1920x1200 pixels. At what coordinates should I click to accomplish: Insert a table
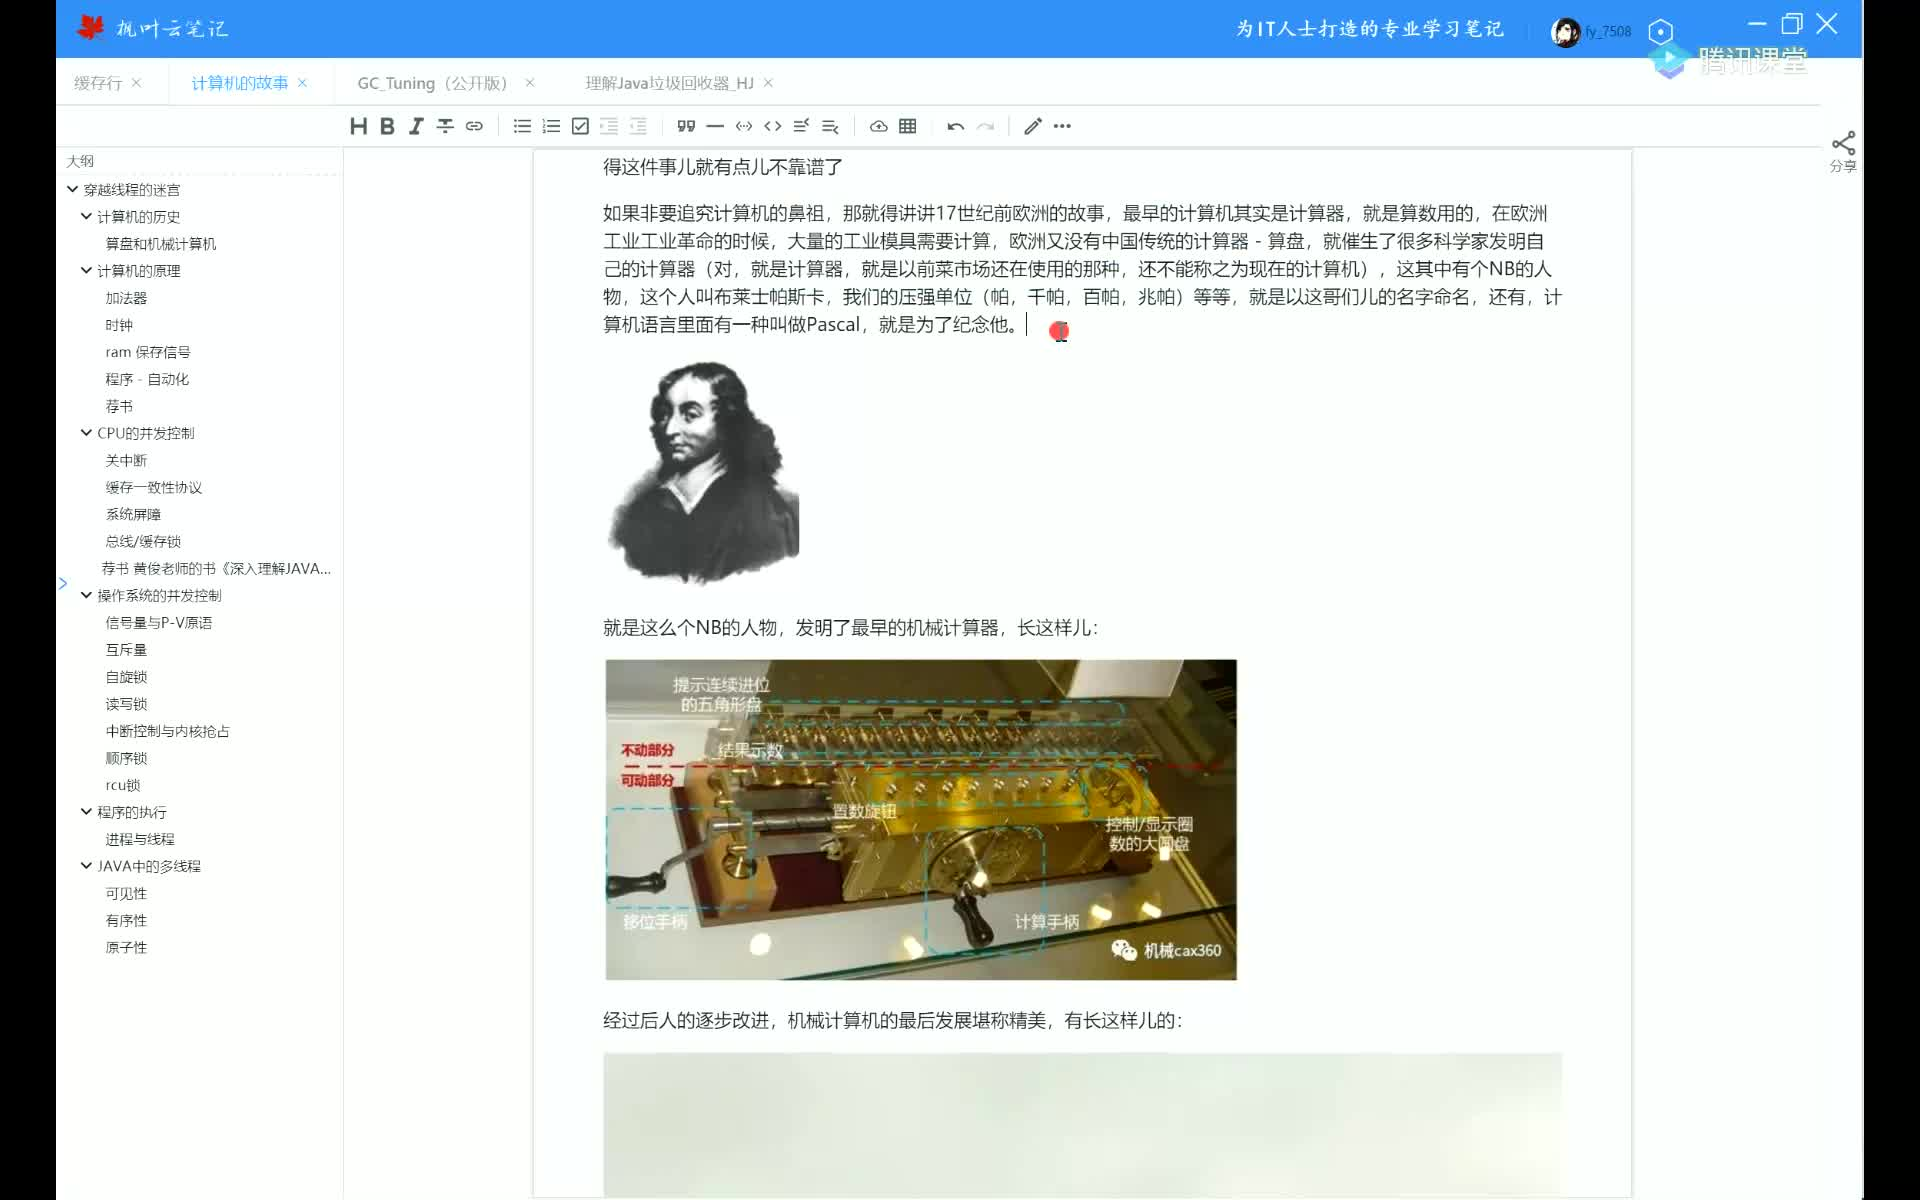coord(907,126)
